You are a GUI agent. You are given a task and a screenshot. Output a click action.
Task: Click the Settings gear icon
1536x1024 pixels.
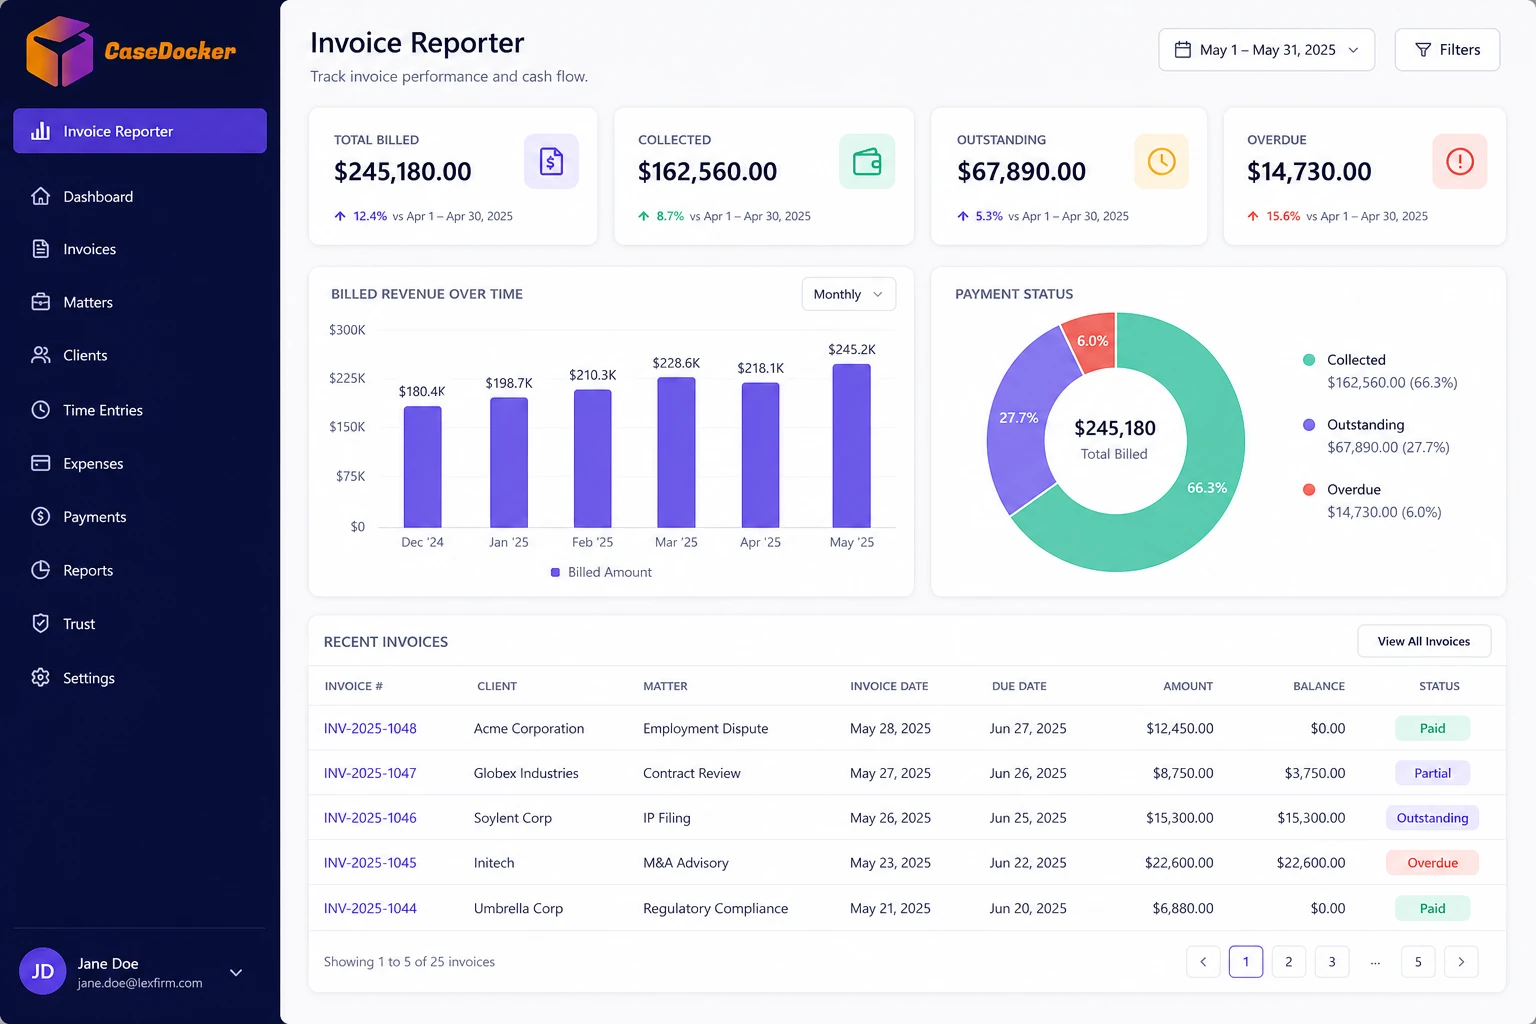(x=41, y=677)
